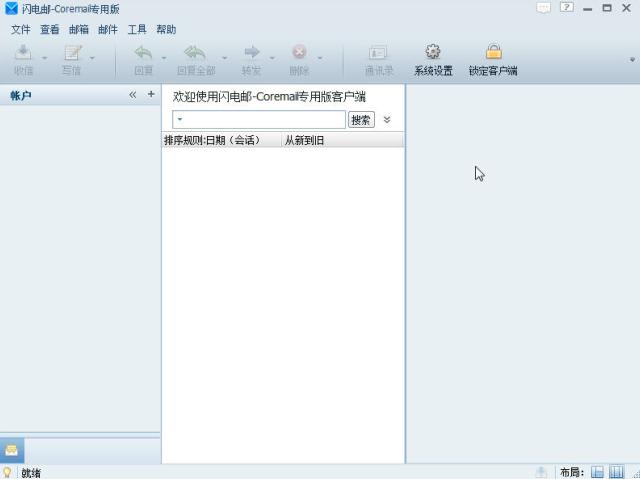Minimize the 闪电邮 window
The height and width of the screenshot is (479, 640).
pyautogui.click(x=588, y=9)
